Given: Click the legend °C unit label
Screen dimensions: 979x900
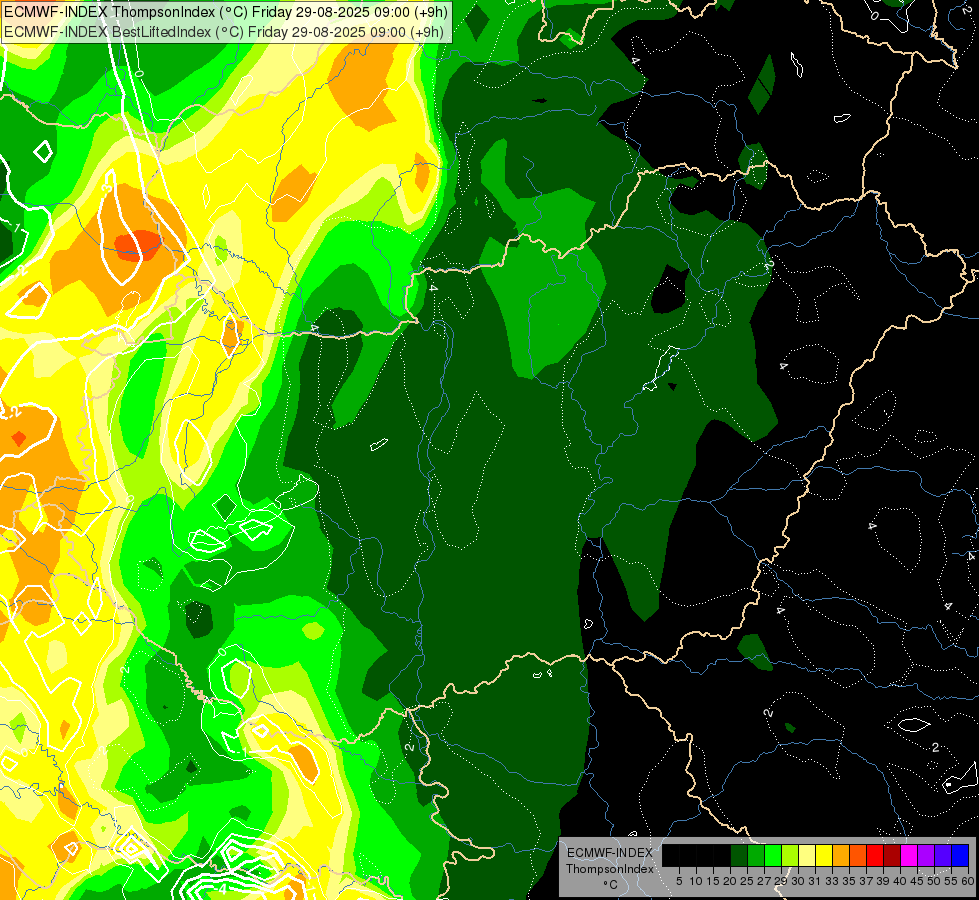Looking at the screenshot, I should point(611,885).
